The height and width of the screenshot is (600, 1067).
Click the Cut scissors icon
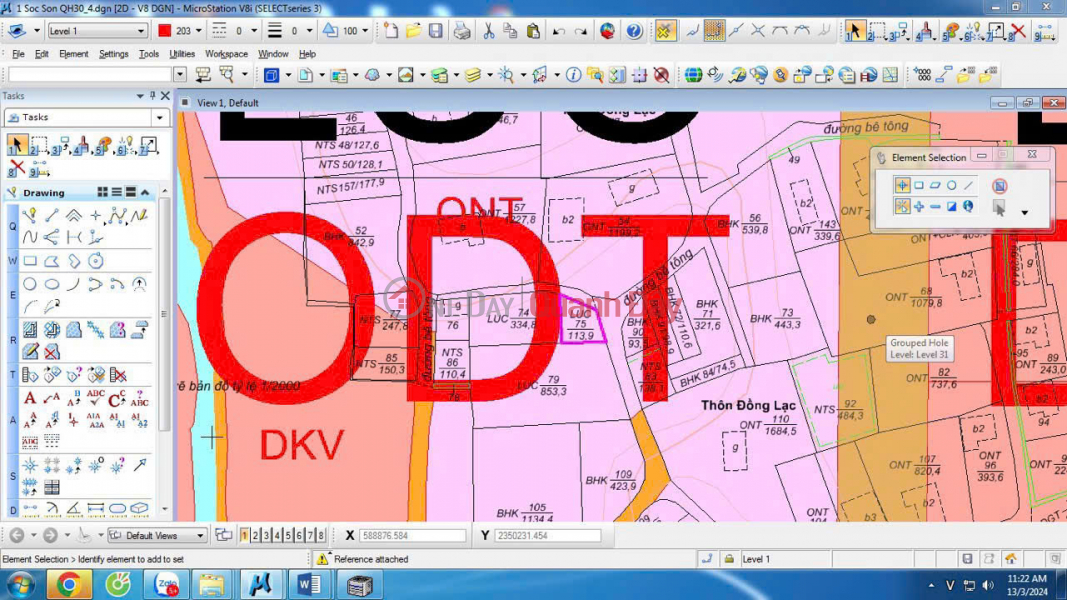coord(488,31)
